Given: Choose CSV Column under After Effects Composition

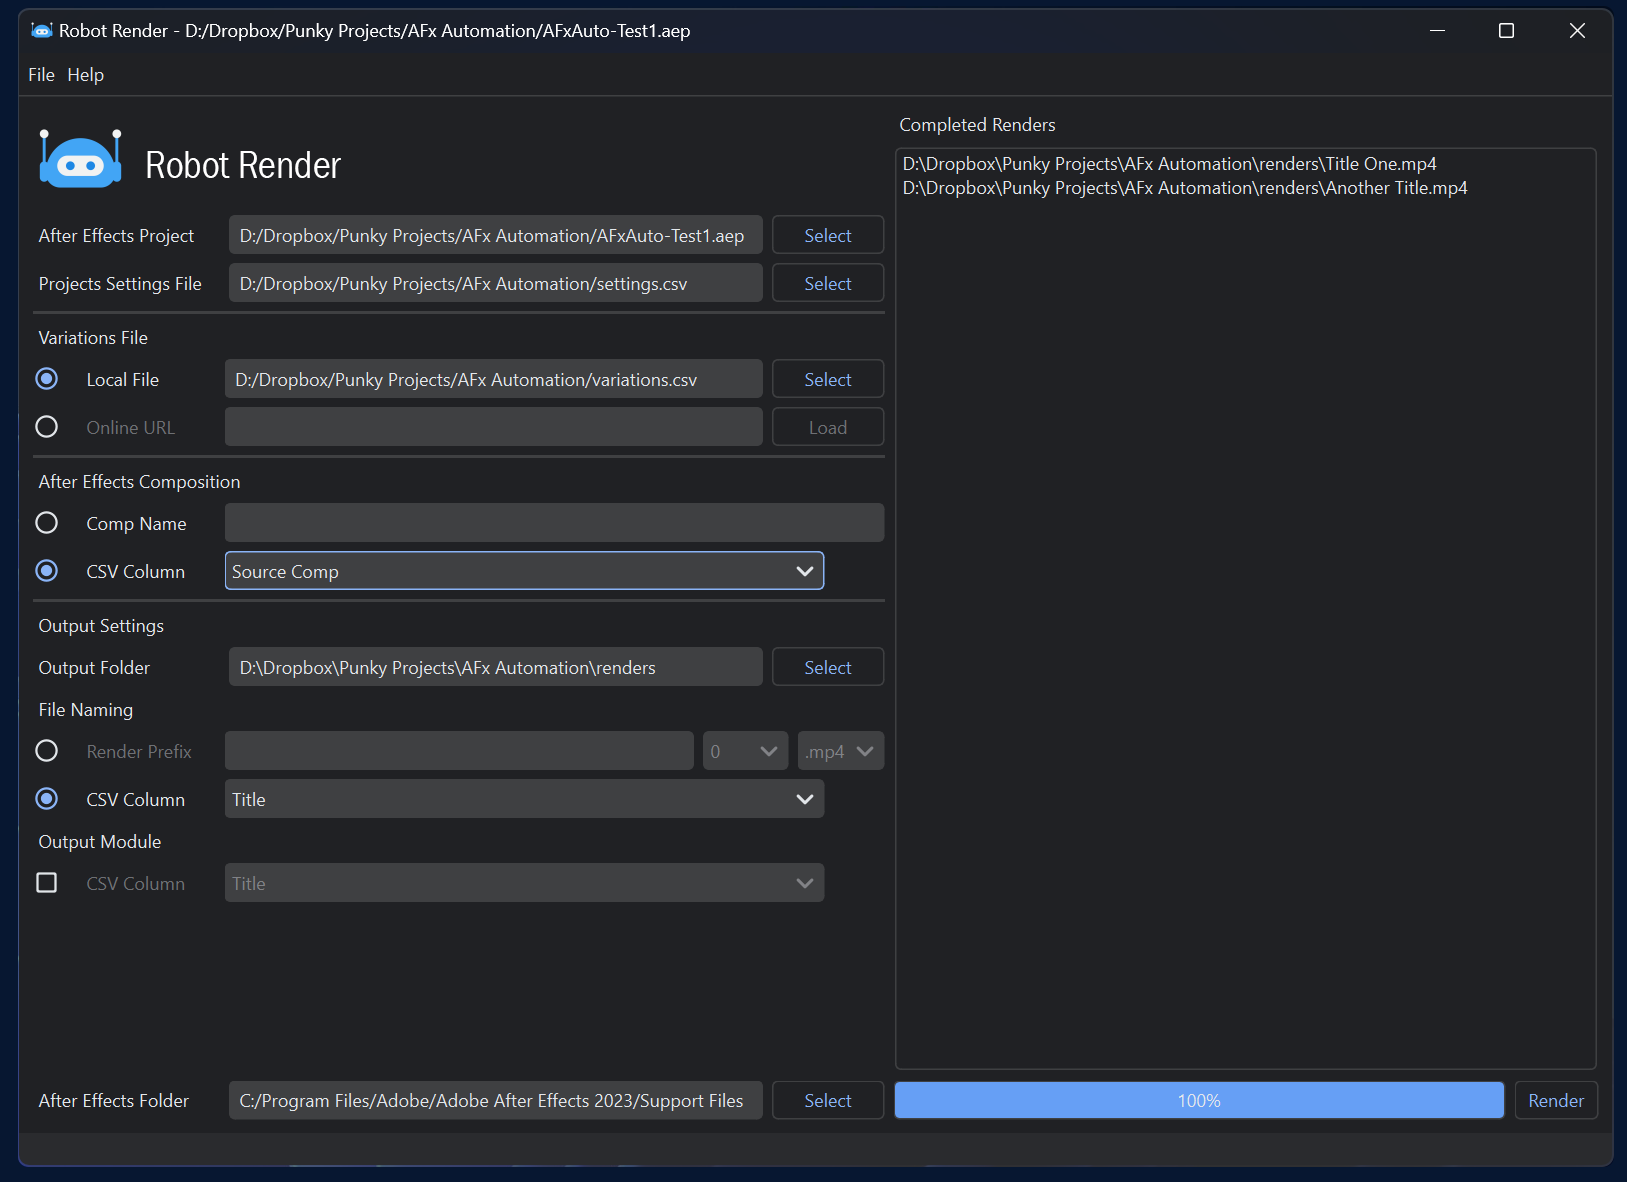Looking at the screenshot, I should tap(47, 571).
